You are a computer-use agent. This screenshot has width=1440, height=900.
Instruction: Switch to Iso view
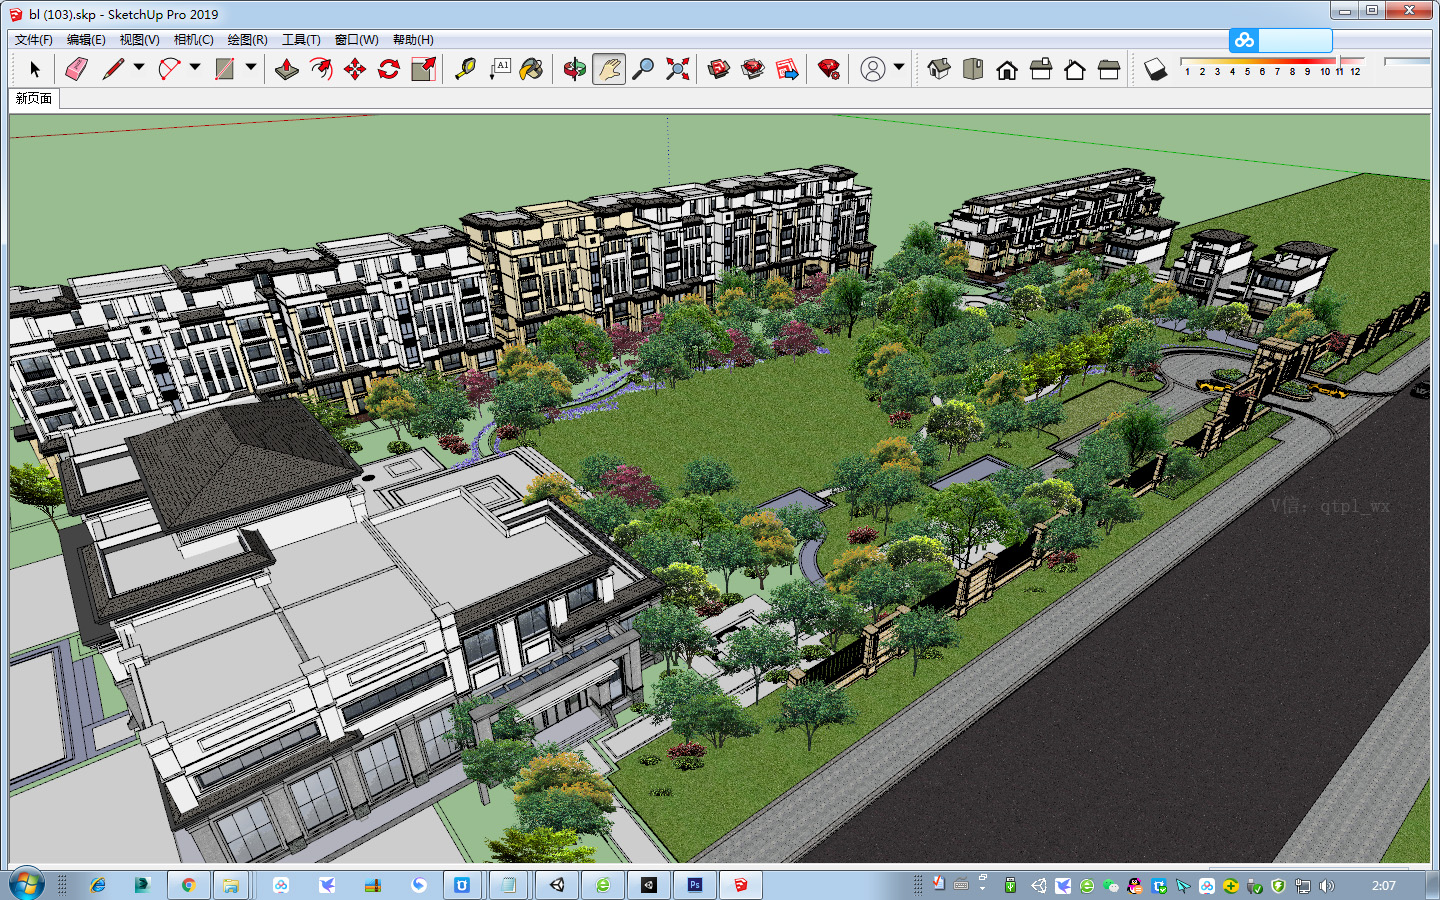939,69
